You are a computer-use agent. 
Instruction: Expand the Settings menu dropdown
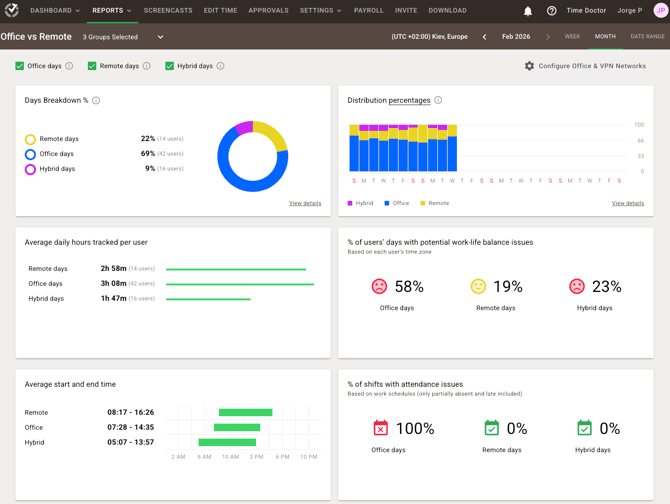(320, 11)
